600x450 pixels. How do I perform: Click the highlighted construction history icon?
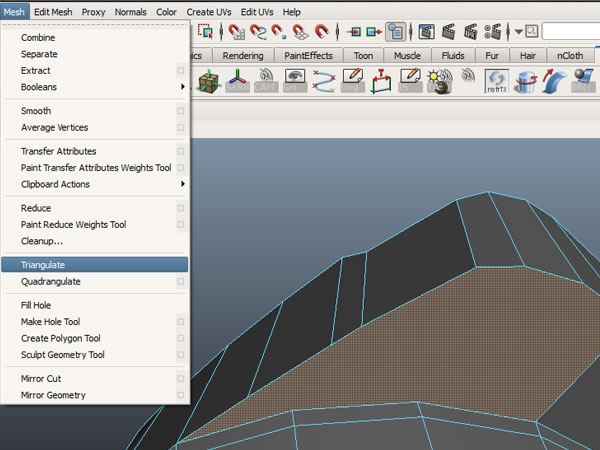pos(396,32)
